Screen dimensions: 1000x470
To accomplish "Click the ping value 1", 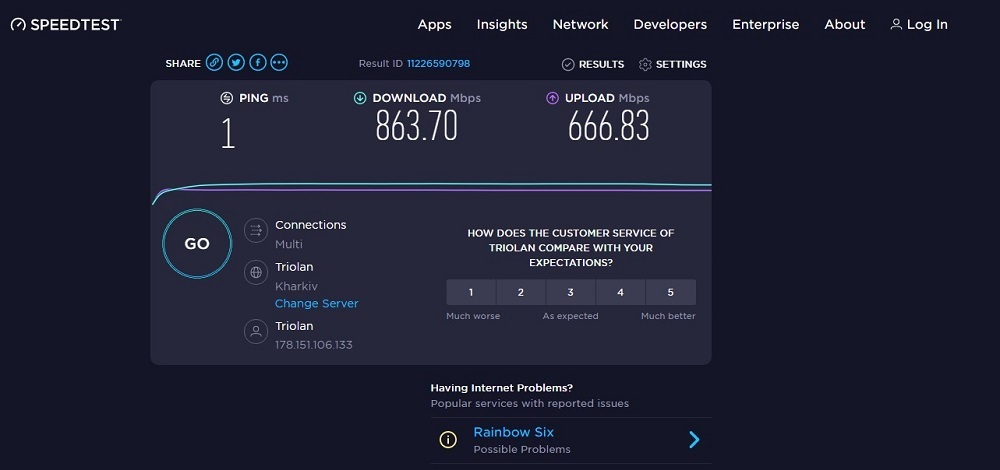I will (x=228, y=135).
